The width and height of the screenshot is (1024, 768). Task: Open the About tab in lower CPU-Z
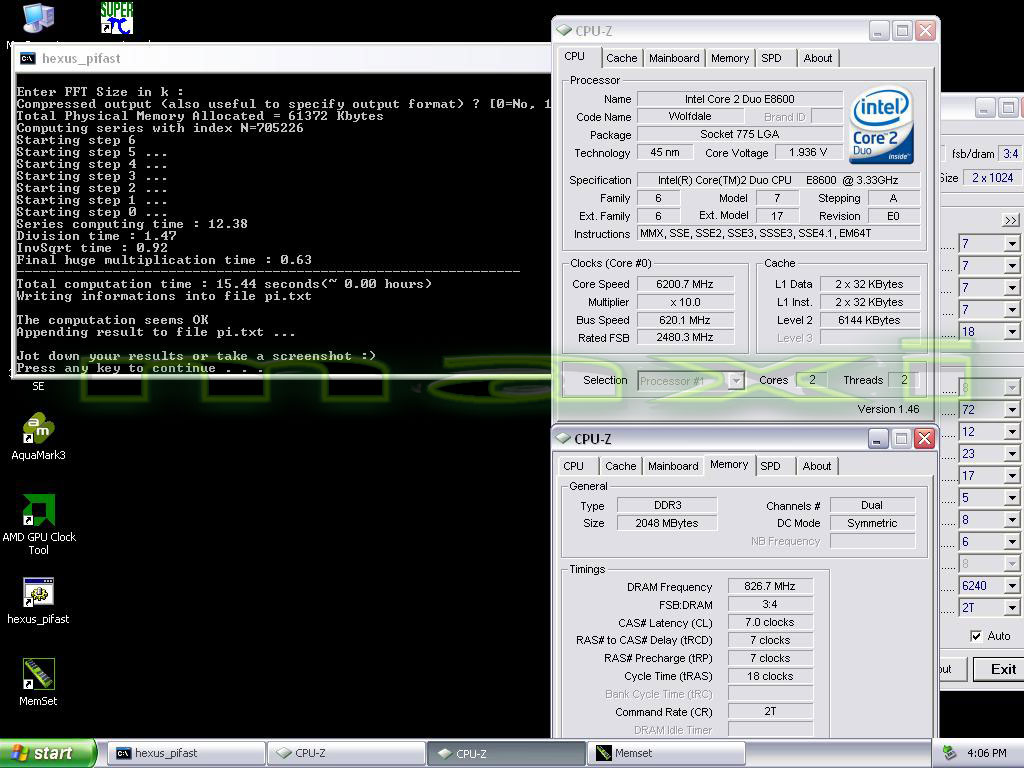pos(817,466)
